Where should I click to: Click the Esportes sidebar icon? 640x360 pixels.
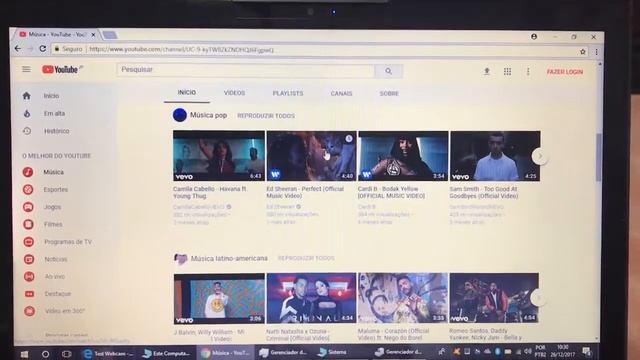coord(28,189)
